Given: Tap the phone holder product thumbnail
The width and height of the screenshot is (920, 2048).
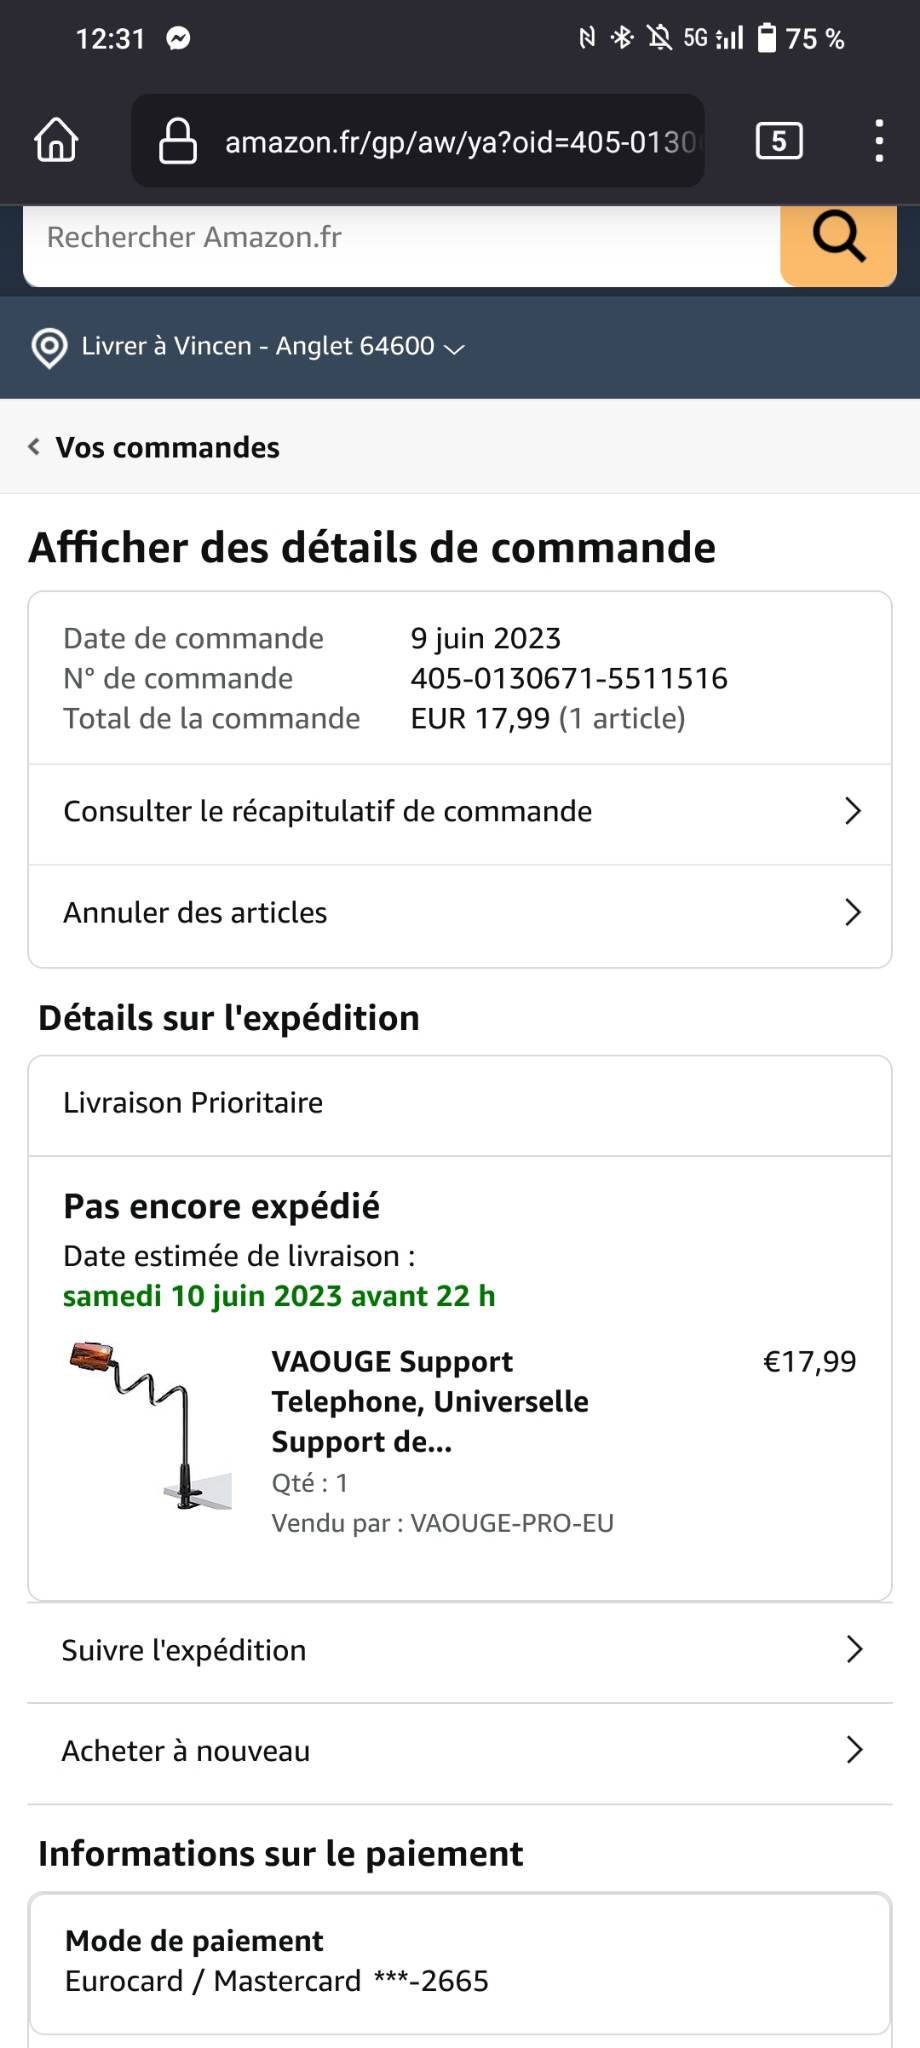Looking at the screenshot, I should pos(150,1425).
